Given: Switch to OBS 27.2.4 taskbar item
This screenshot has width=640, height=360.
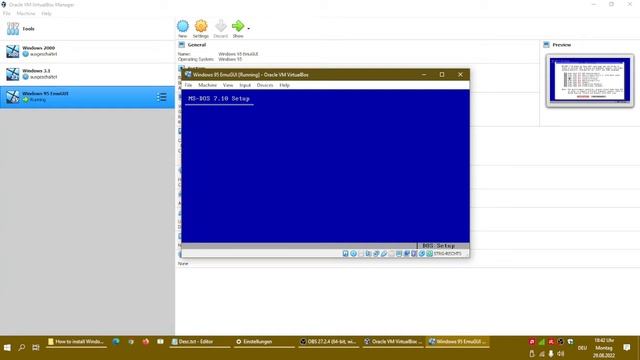Looking at the screenshot, I should [x=329, y=342].
